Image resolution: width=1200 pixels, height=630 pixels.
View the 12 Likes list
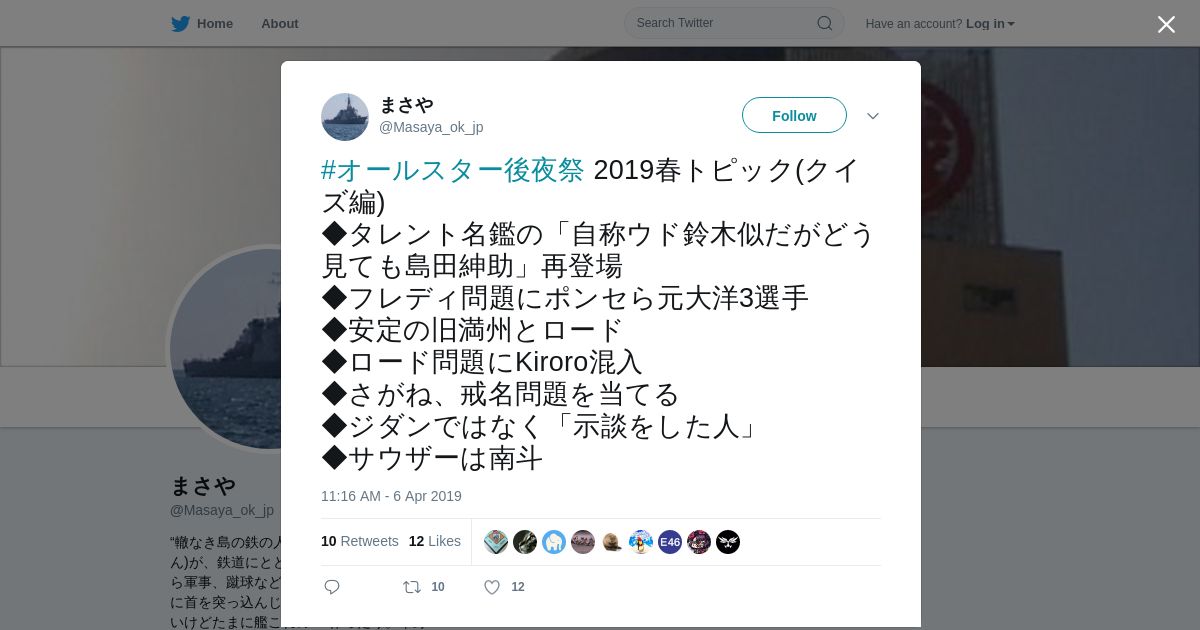point(435,541)
